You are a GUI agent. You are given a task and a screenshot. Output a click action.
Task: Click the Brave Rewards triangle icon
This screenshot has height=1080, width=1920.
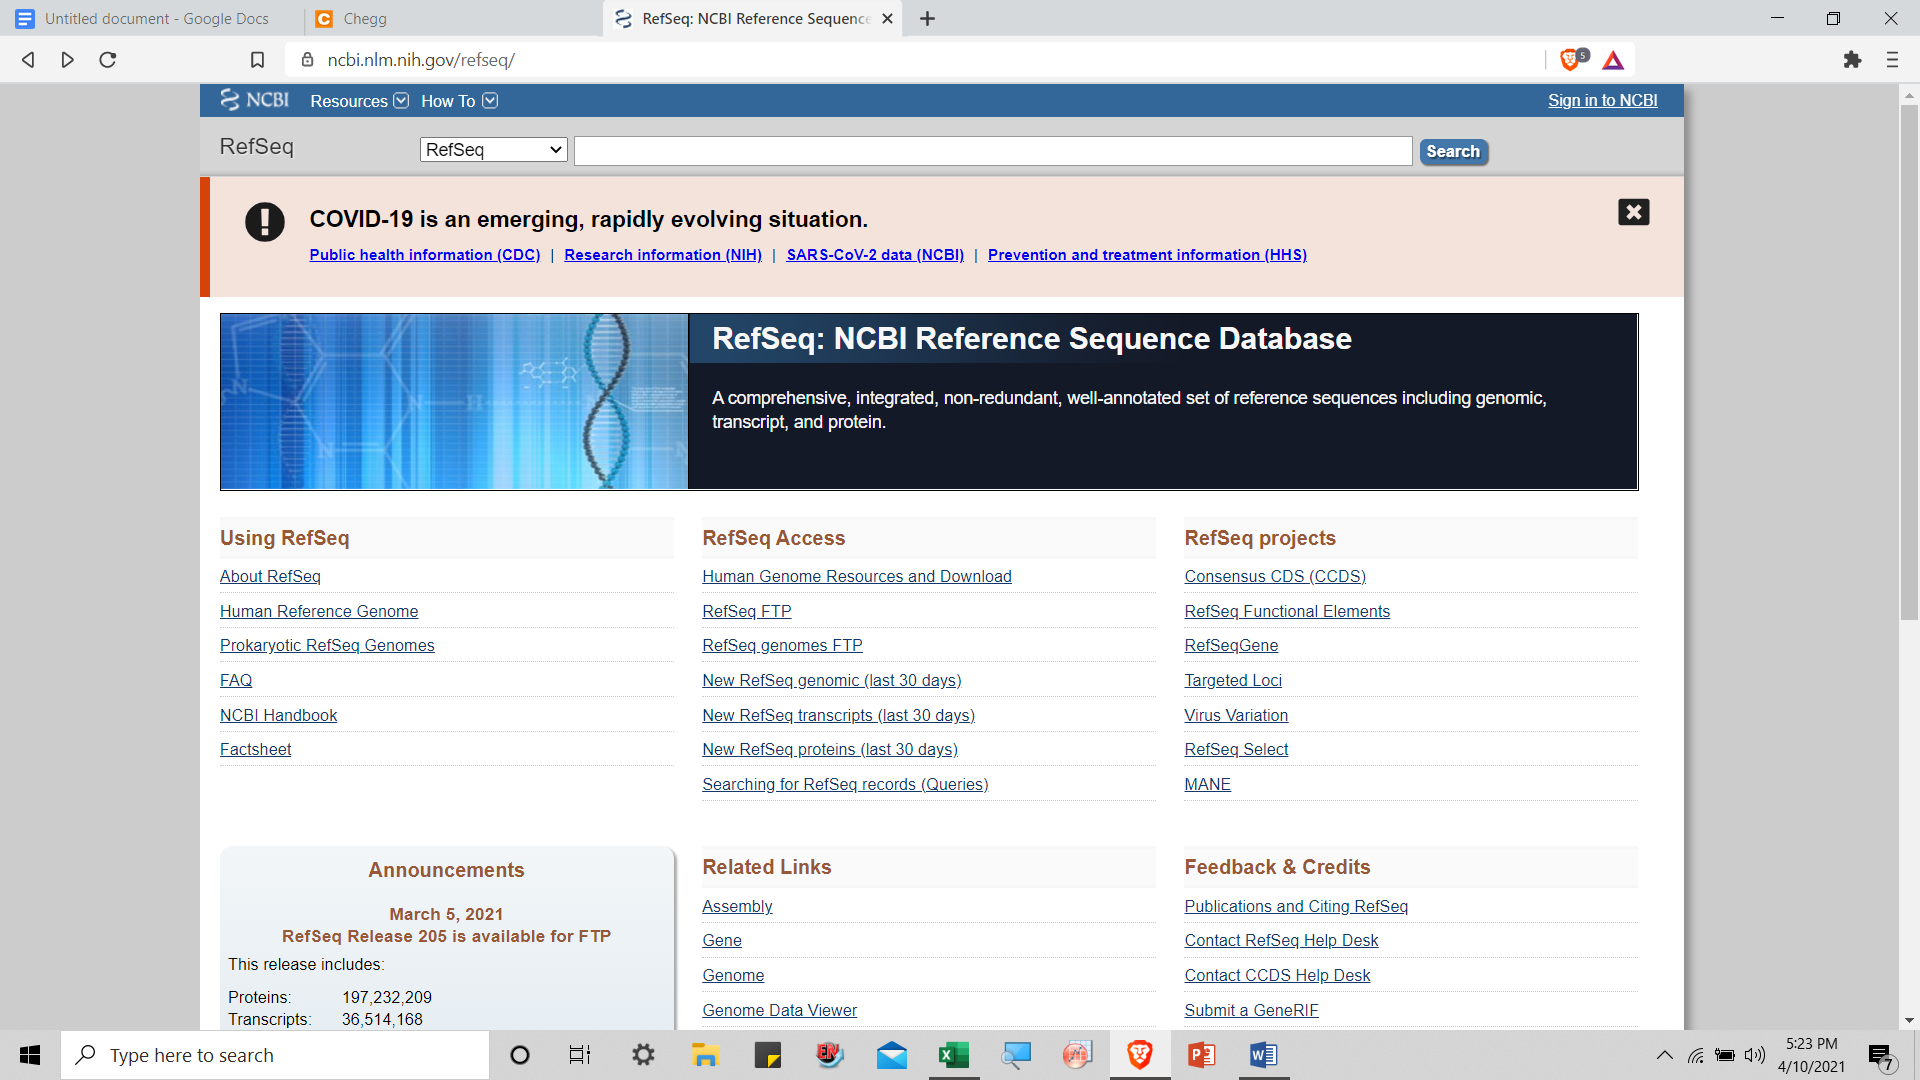(x=1613, y=60)
